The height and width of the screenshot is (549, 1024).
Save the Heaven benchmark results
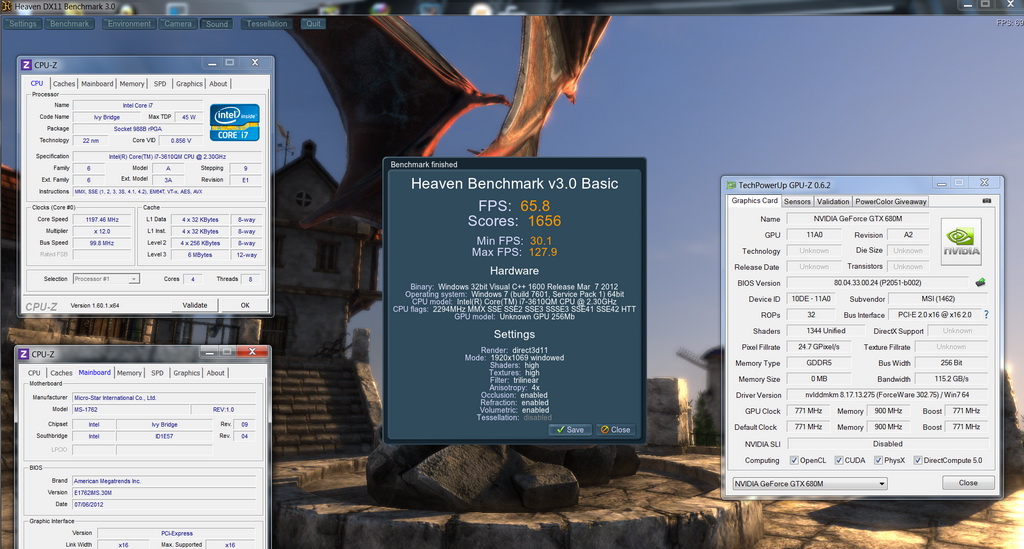[570, 430]
